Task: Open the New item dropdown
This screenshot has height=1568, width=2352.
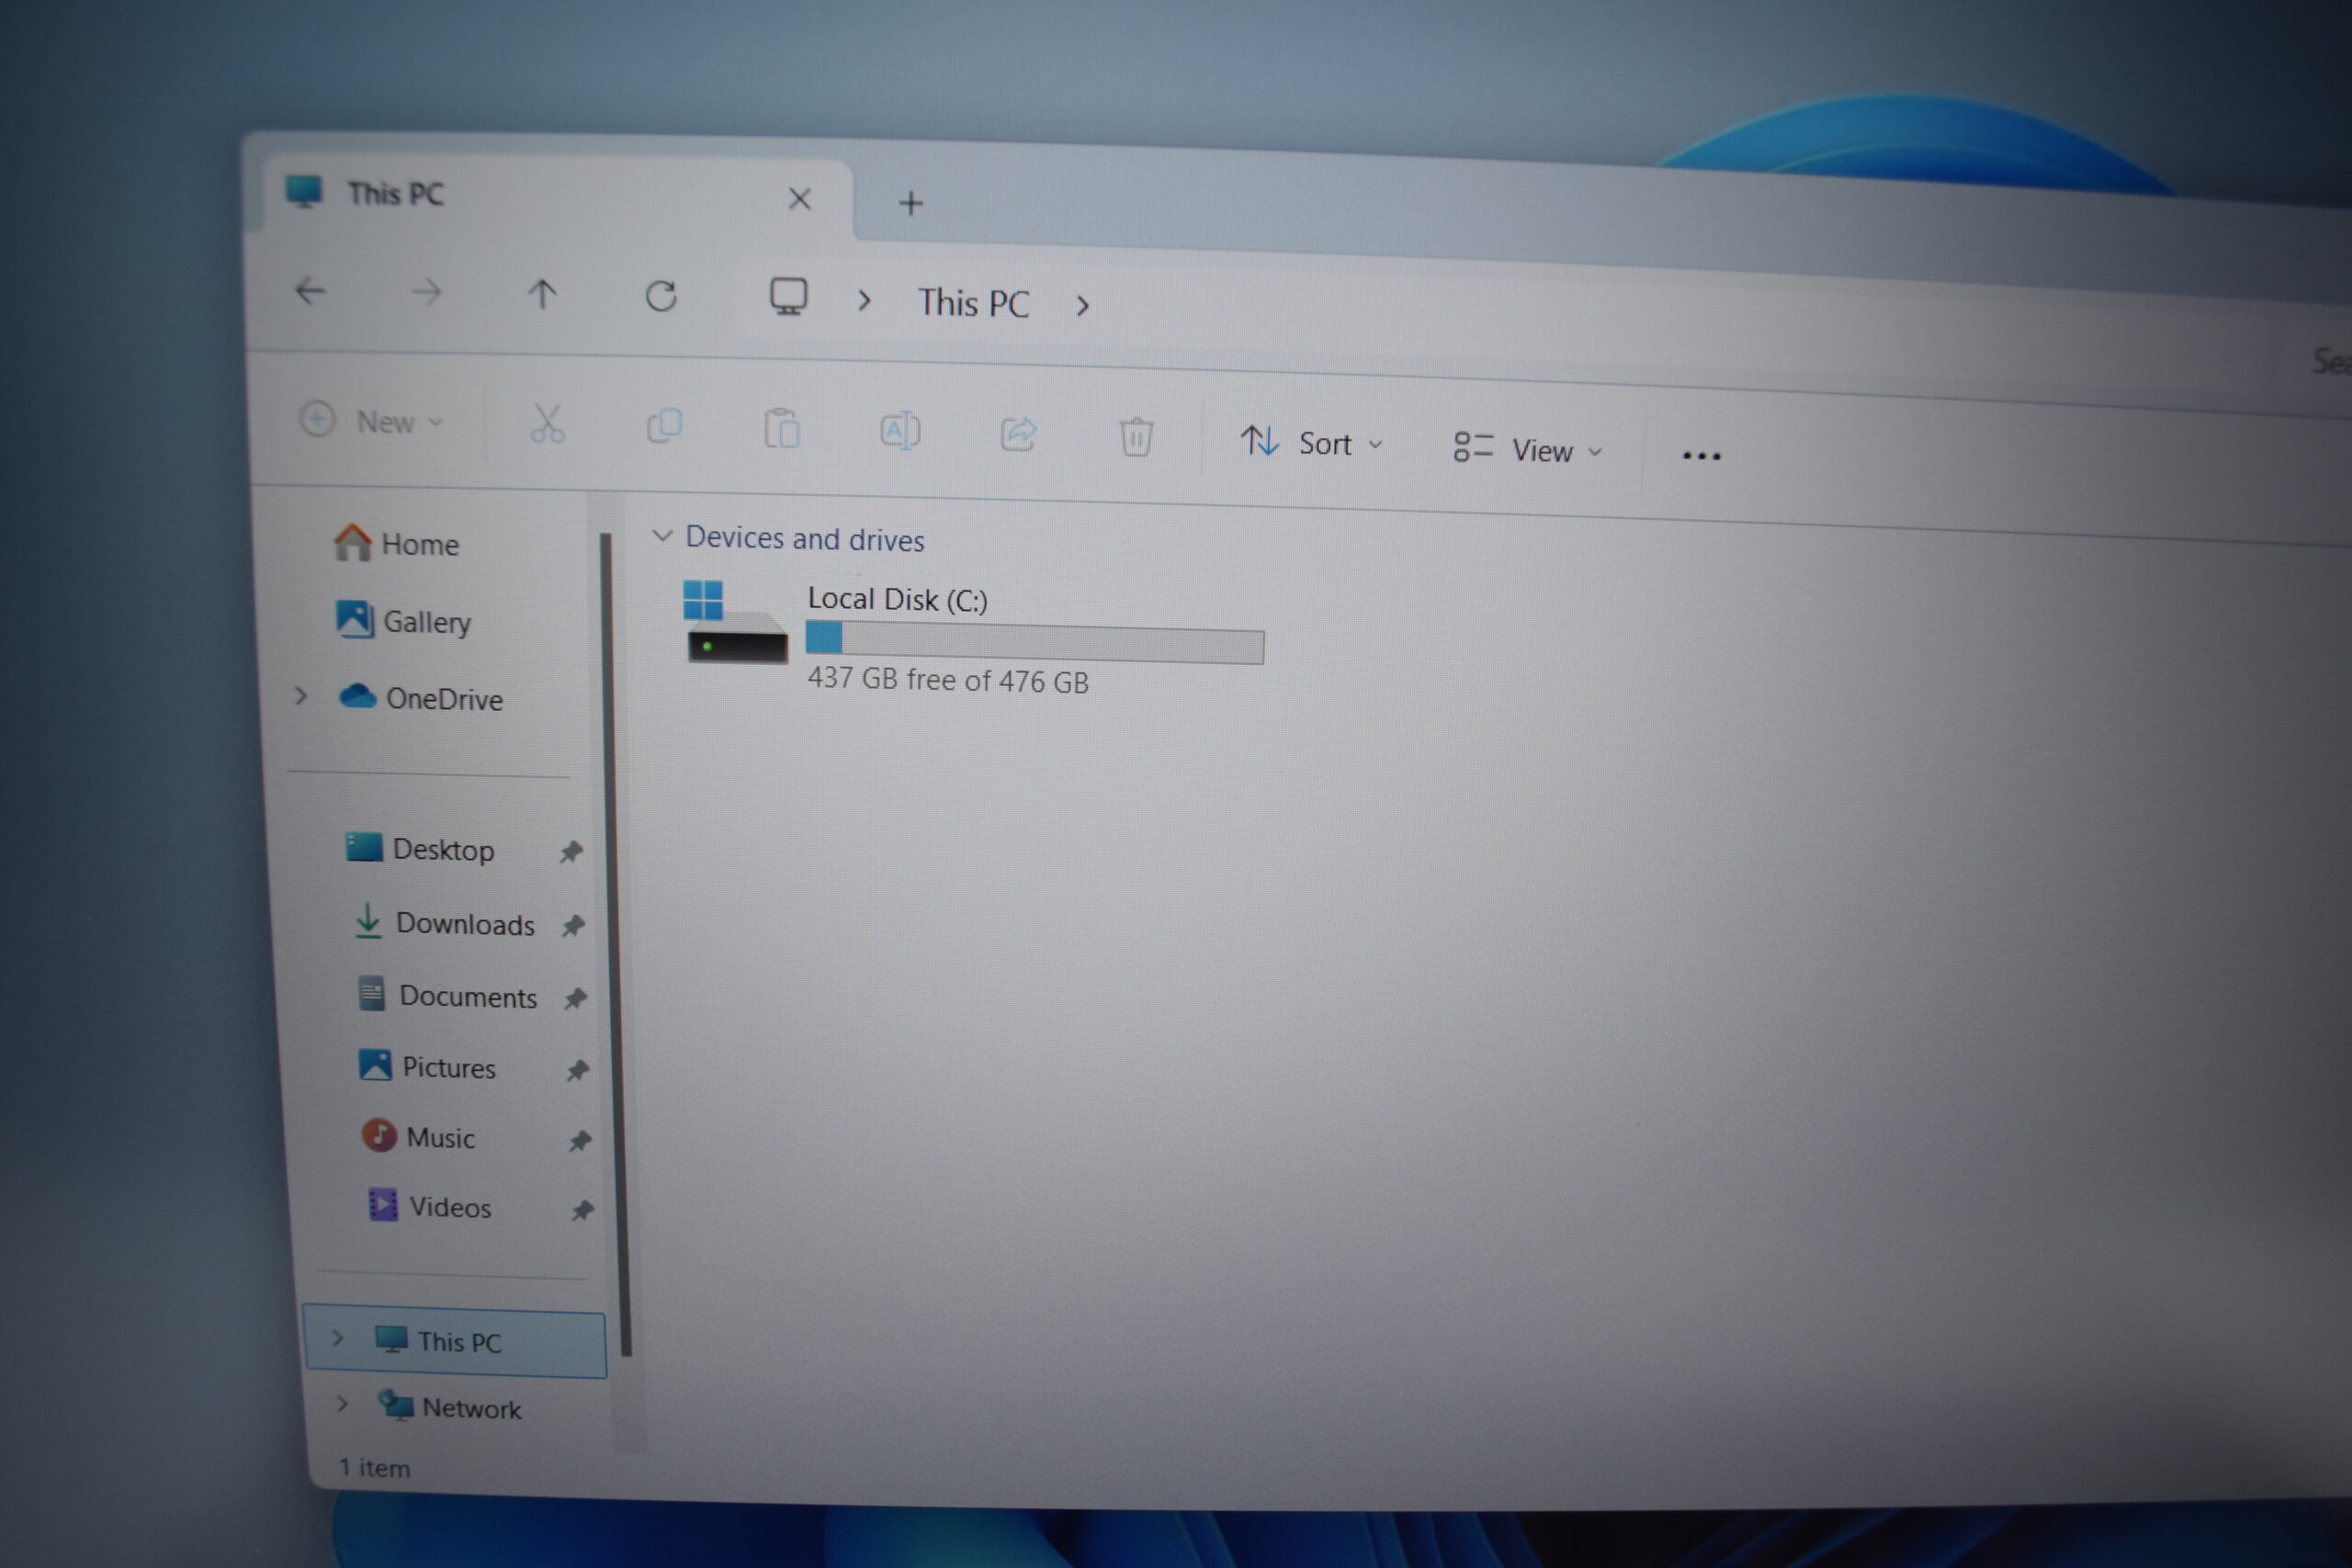Action: pyautogui.click(x=371, y=421)
